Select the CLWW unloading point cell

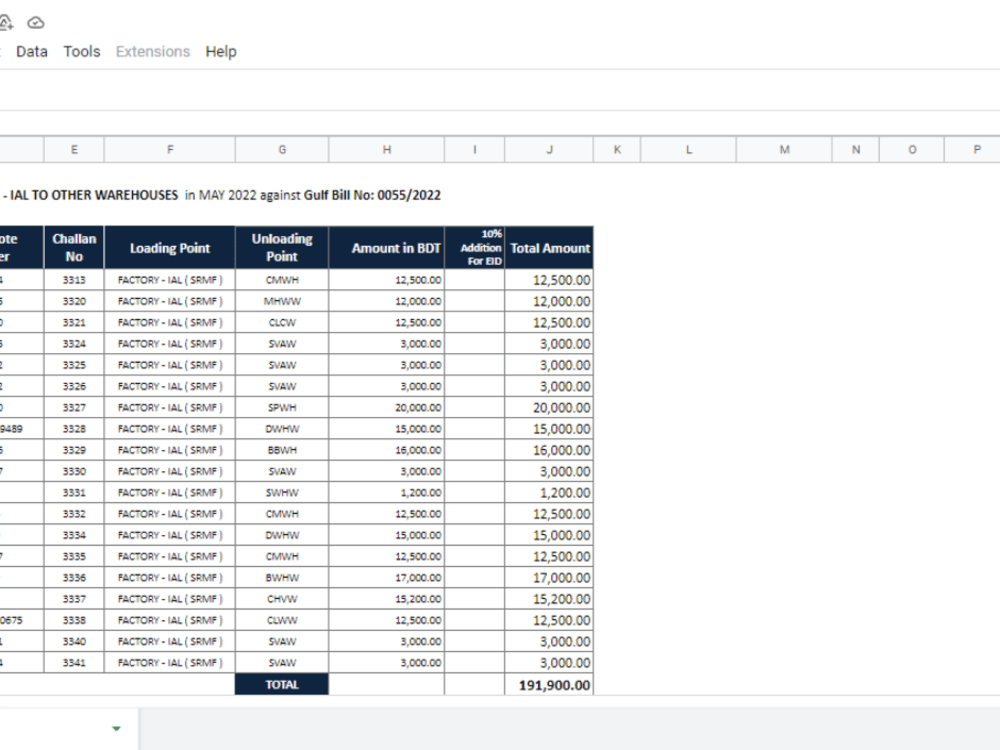(x=282, y=620)
